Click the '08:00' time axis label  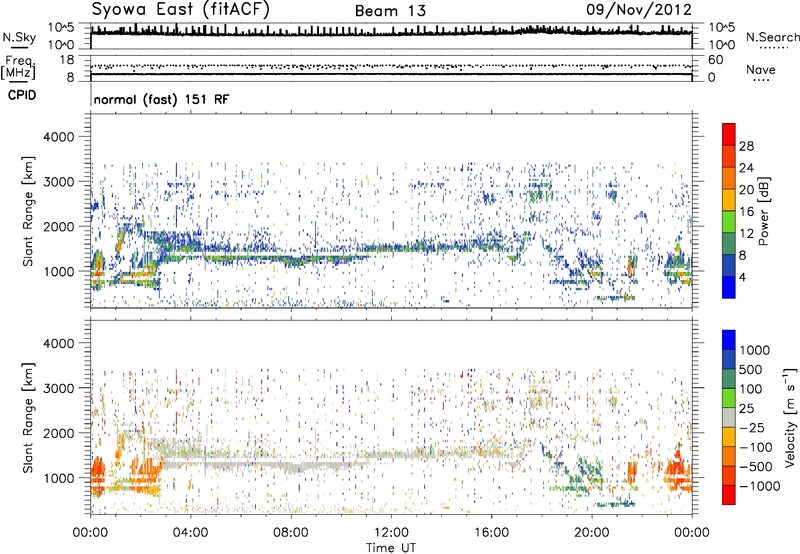[290, 533]
